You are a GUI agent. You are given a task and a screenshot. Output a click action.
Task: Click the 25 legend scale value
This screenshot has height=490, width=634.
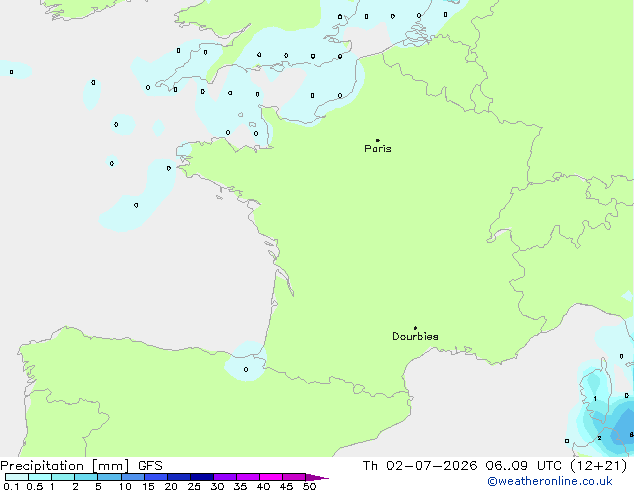(x=194, y=486)
